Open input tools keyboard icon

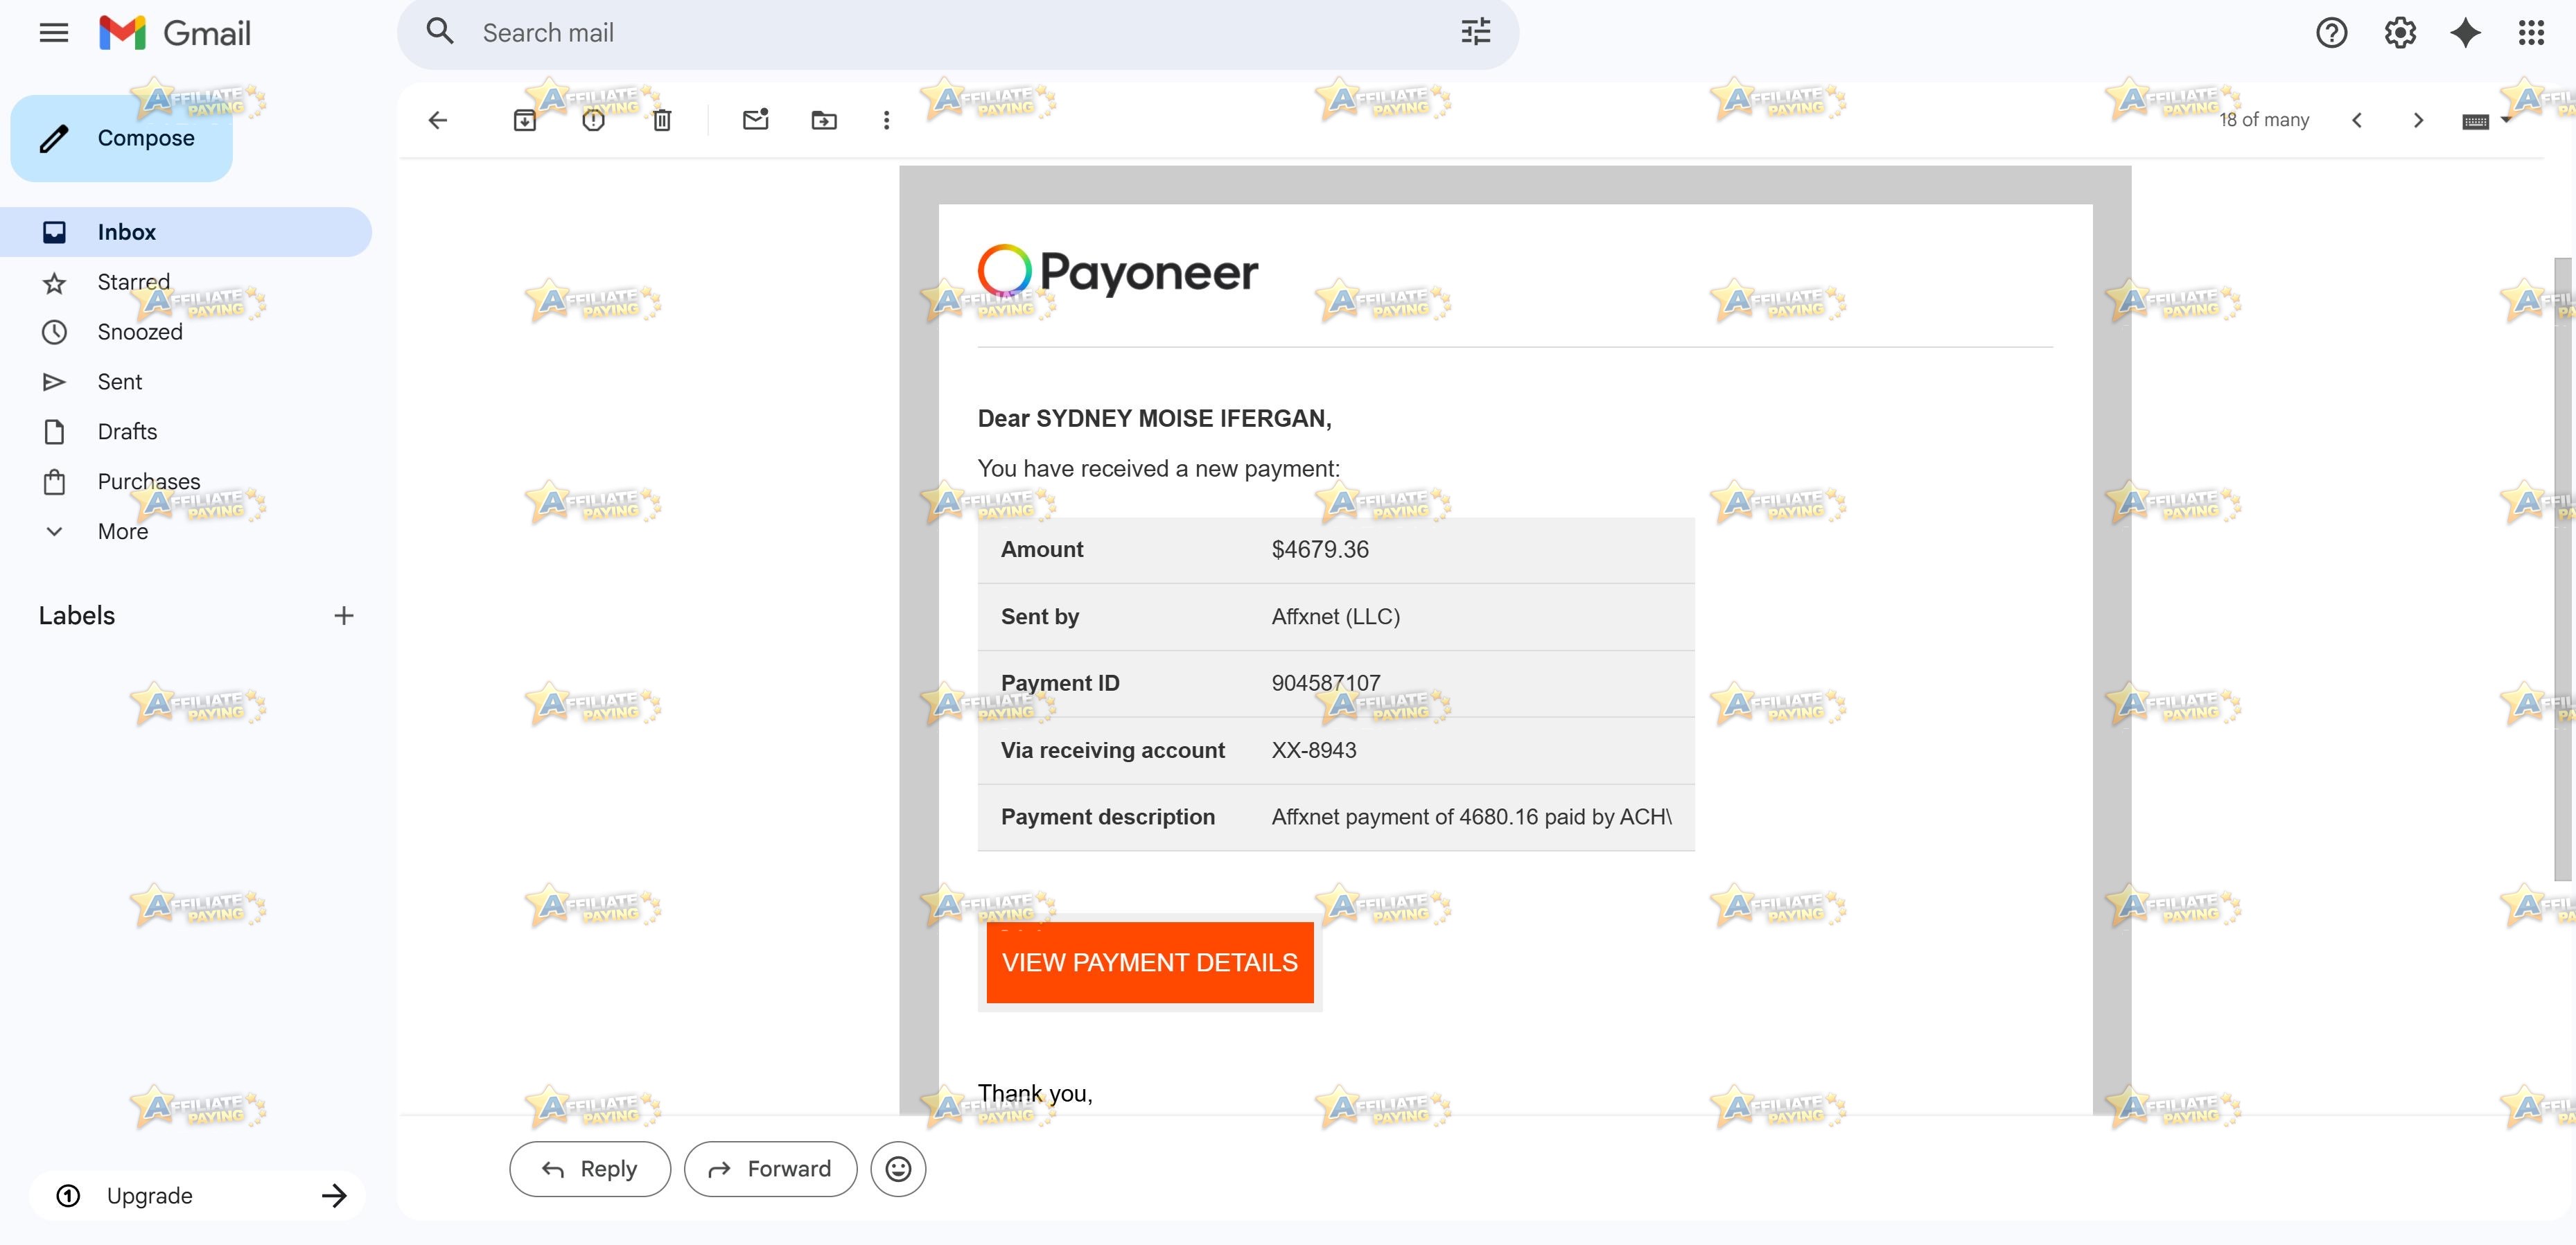point(2475,121)
